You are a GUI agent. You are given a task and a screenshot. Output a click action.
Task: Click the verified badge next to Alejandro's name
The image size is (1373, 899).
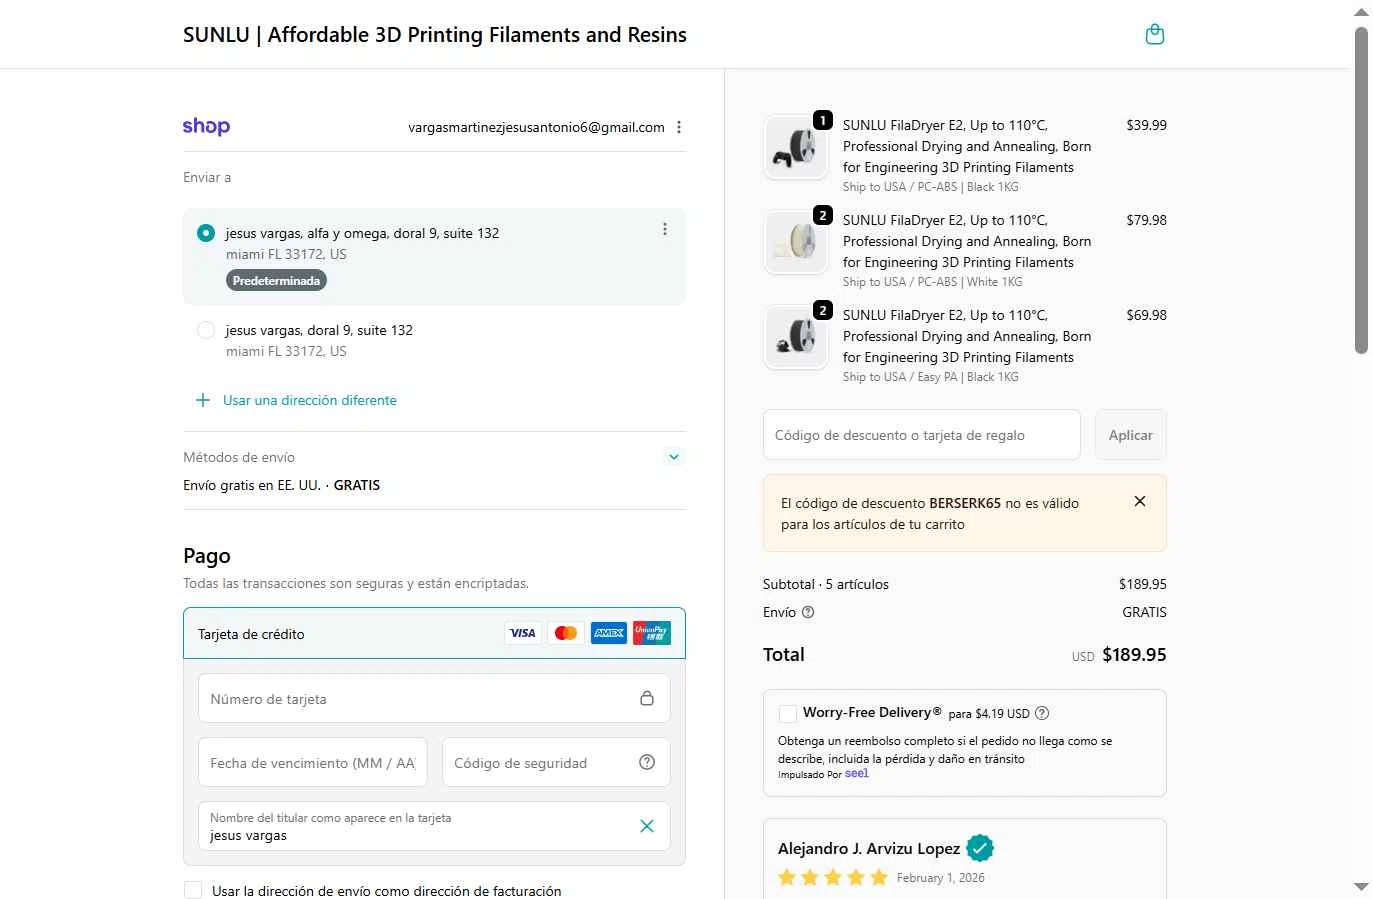pos(980,848)
